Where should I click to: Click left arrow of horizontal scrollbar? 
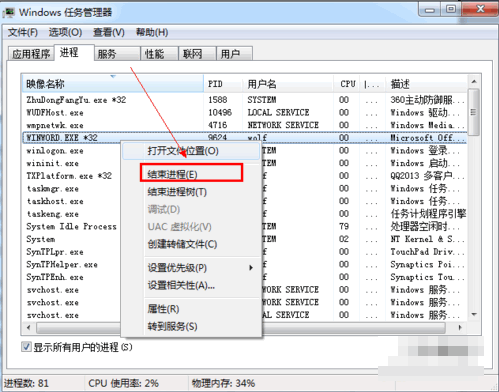point(29,328)
